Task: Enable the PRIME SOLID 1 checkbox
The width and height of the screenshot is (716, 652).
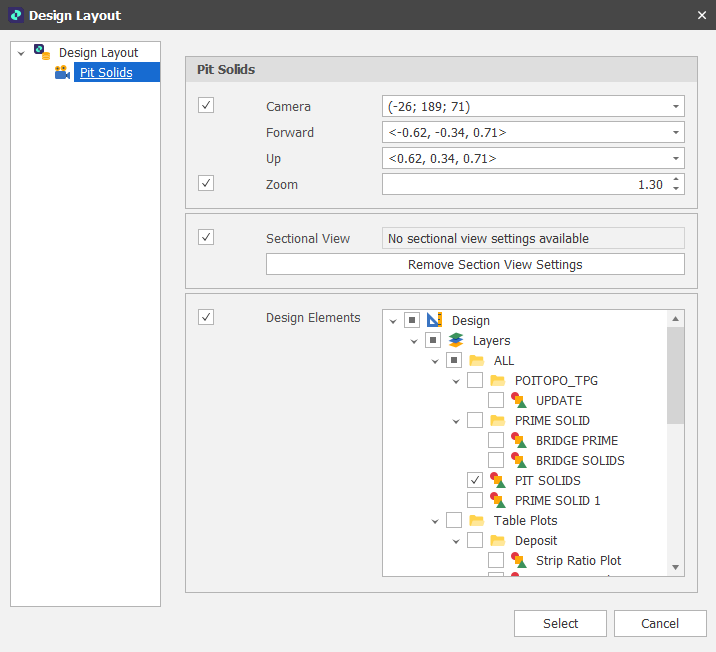Action: tap(475, 500)
